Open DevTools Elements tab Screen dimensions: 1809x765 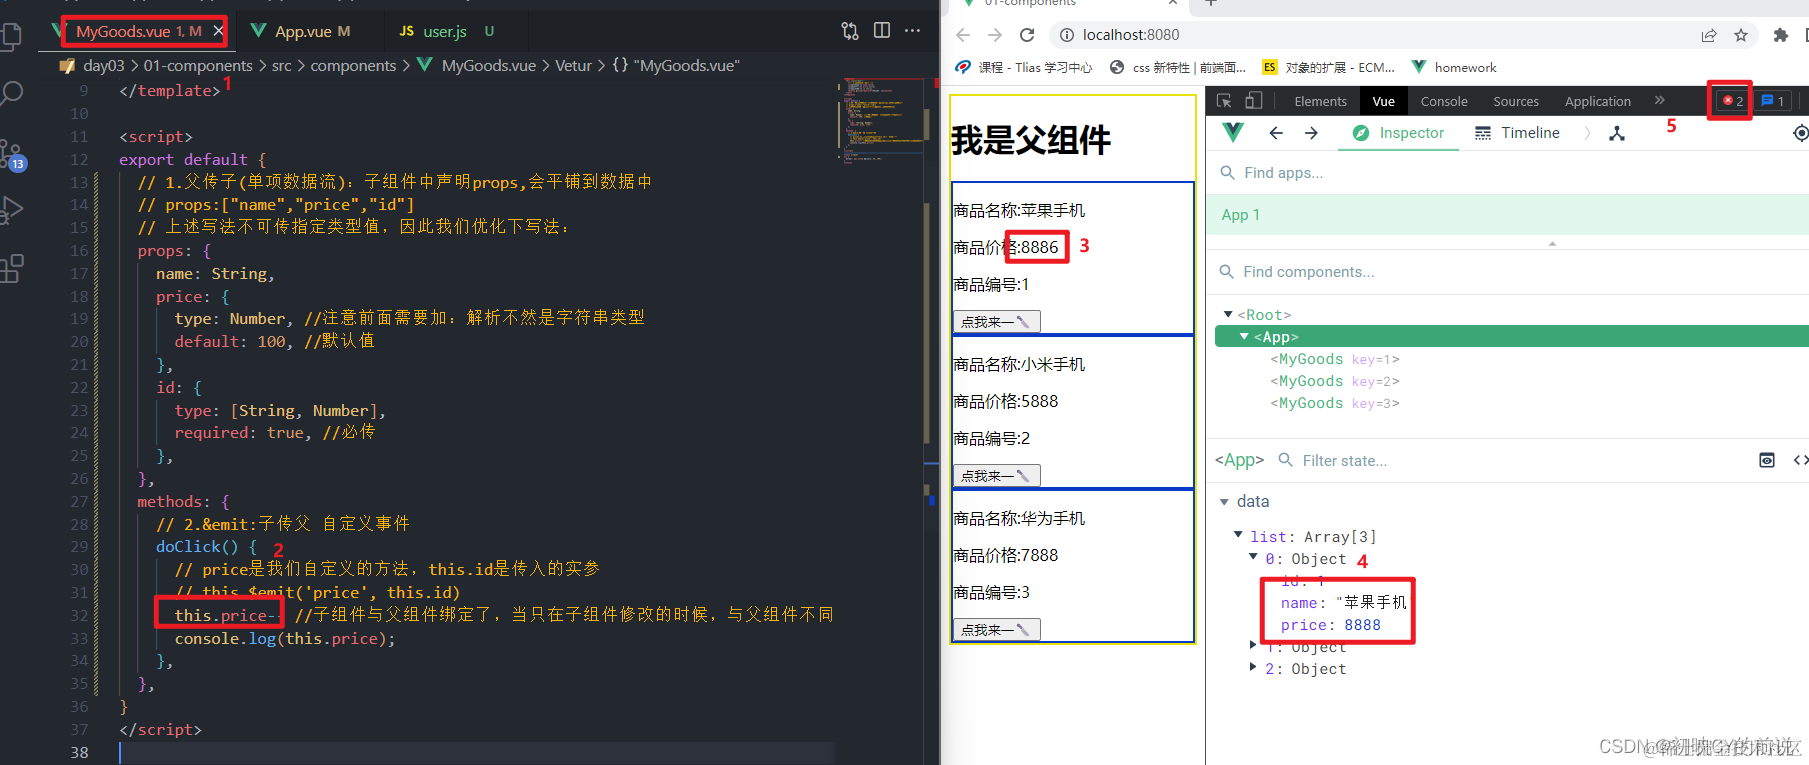(1320, 101)
